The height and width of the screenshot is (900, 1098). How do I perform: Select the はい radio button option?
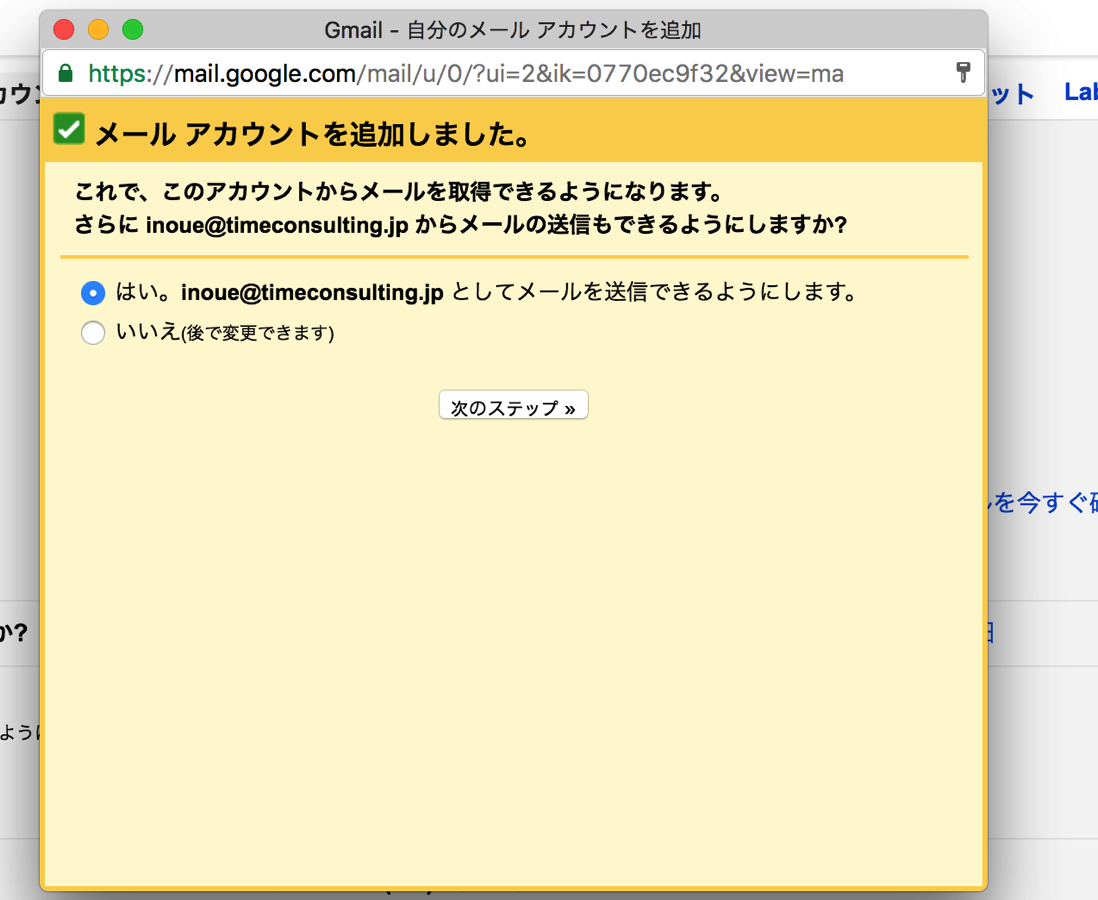pyautogui.click(x=93, y=292)
